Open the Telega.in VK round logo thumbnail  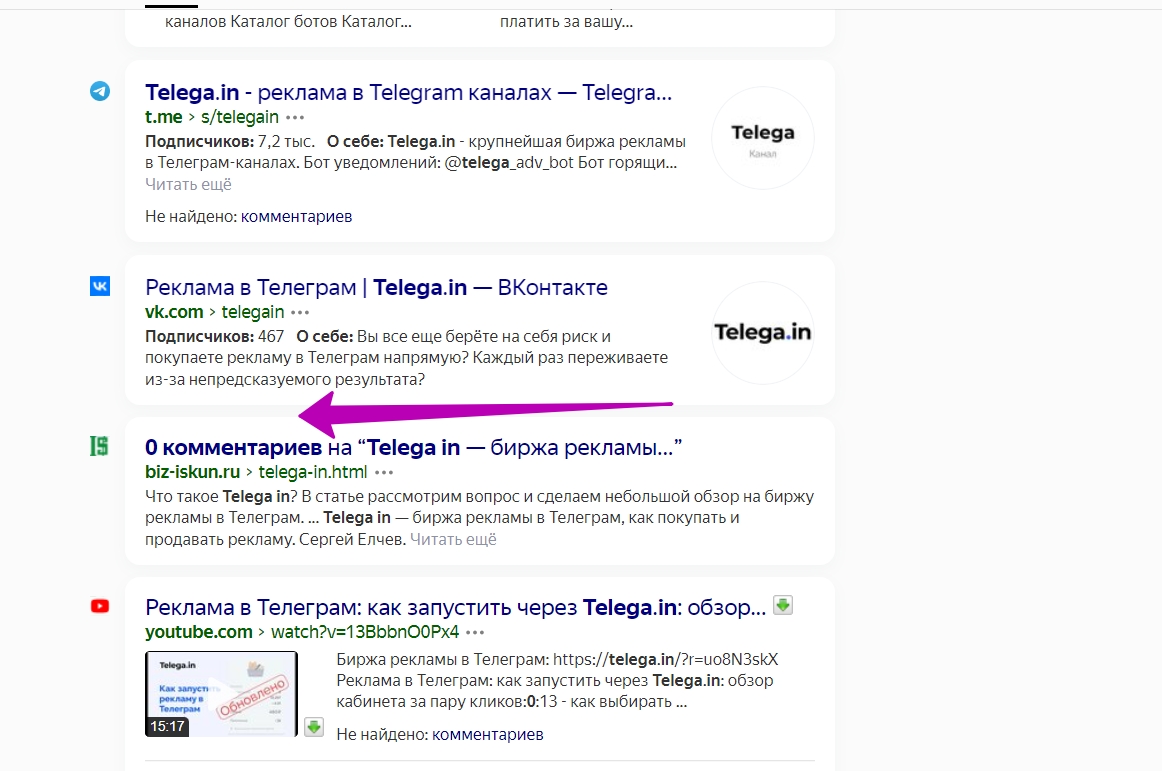click(763, 333)
